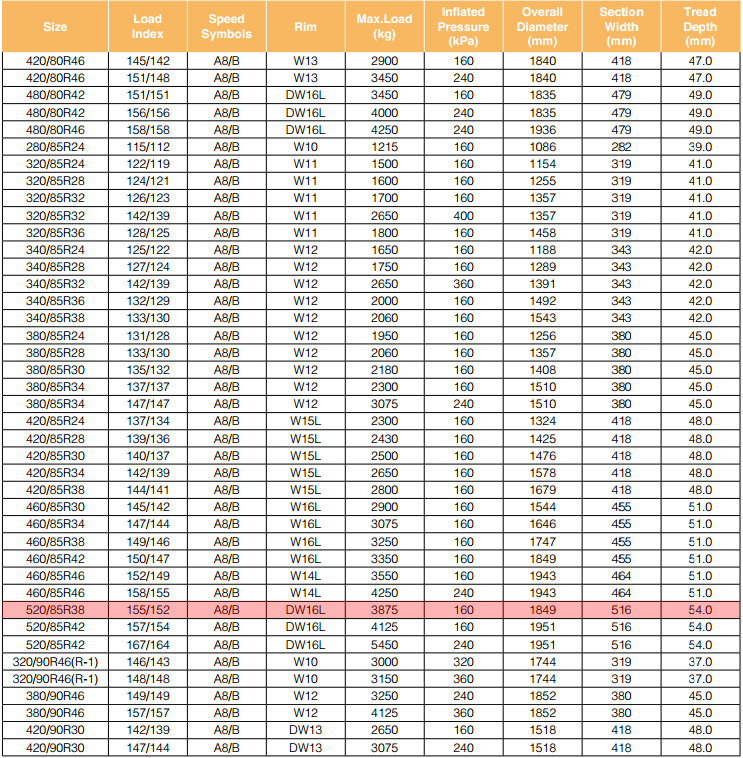Select the Max.Load (kg) column header

coord(384,26)
